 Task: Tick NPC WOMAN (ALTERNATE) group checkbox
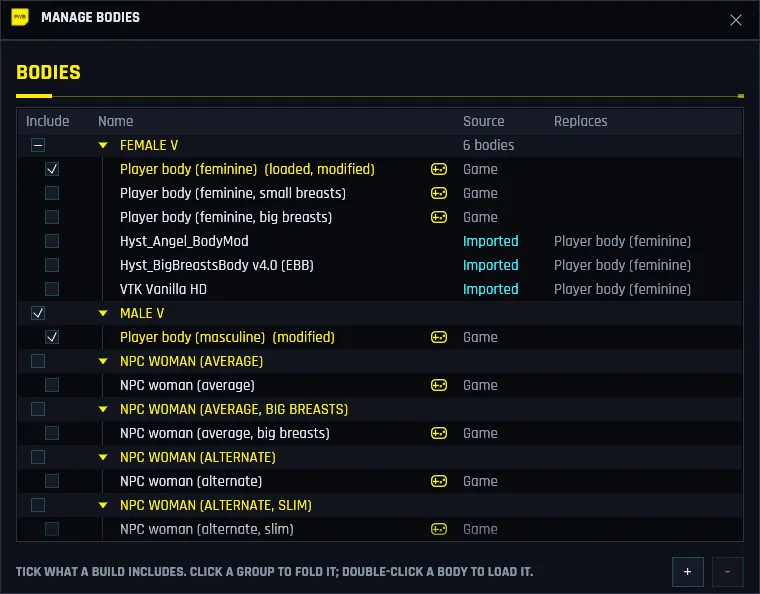[38, 457]
